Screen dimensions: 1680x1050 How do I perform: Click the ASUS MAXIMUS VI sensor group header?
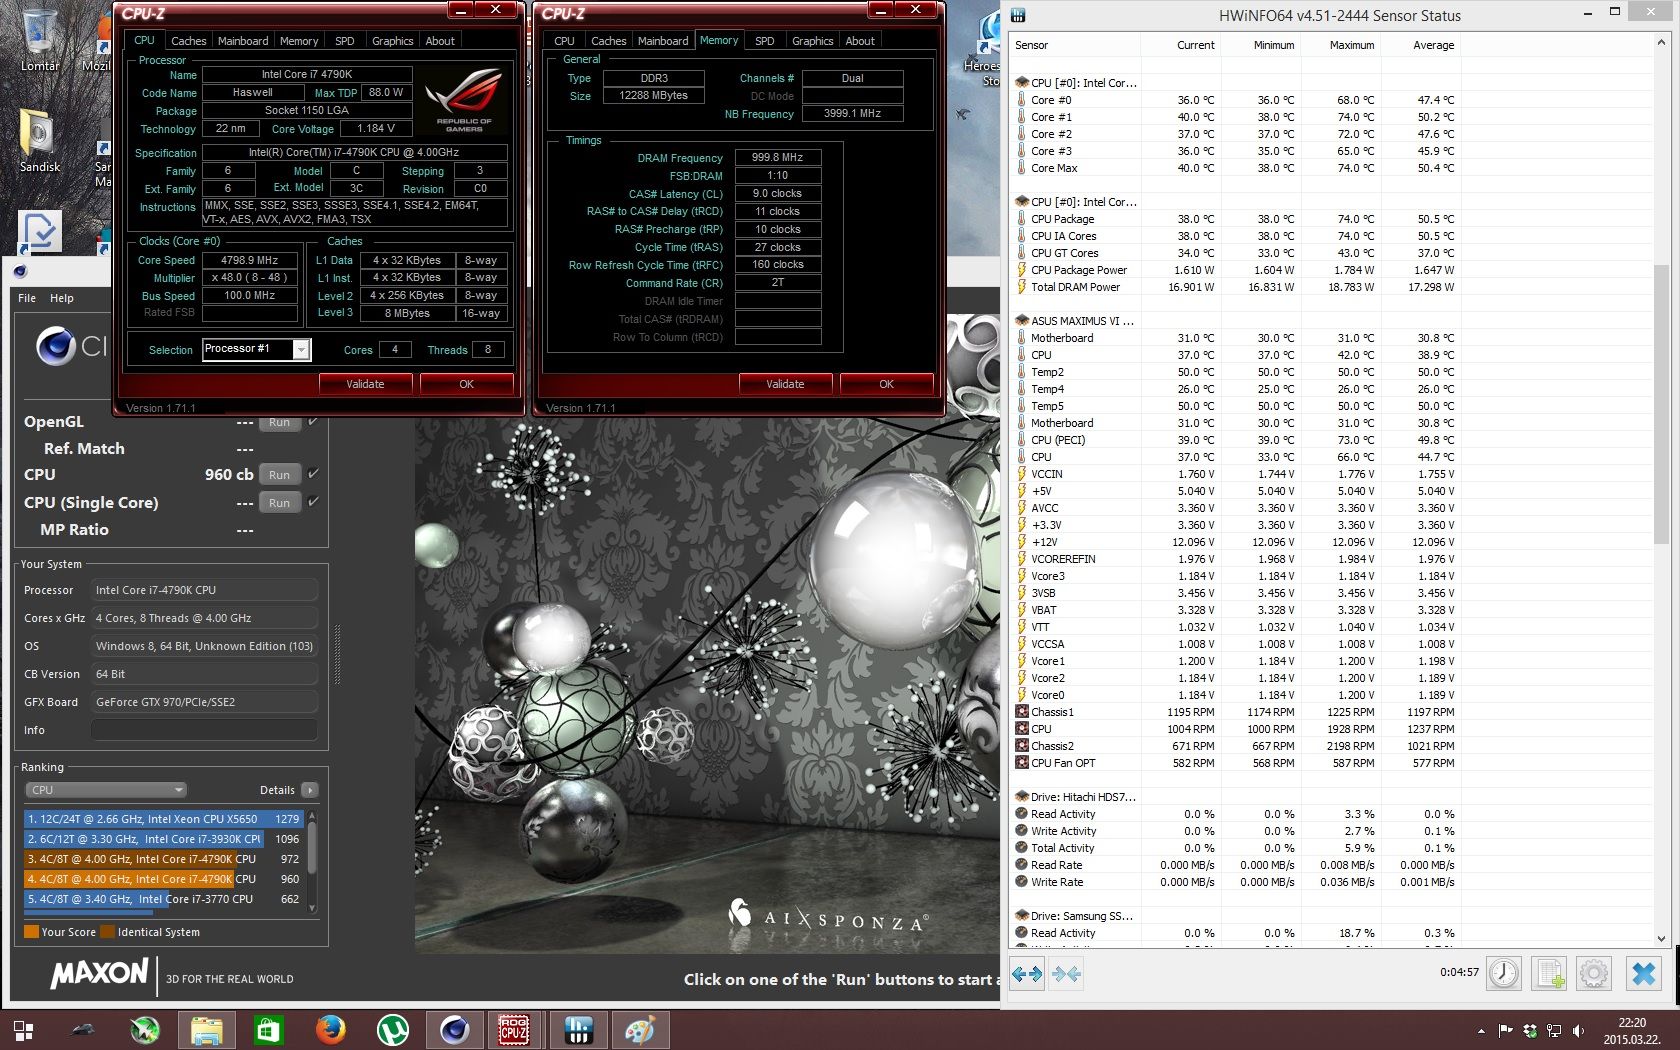click(x=1235, y=321)
